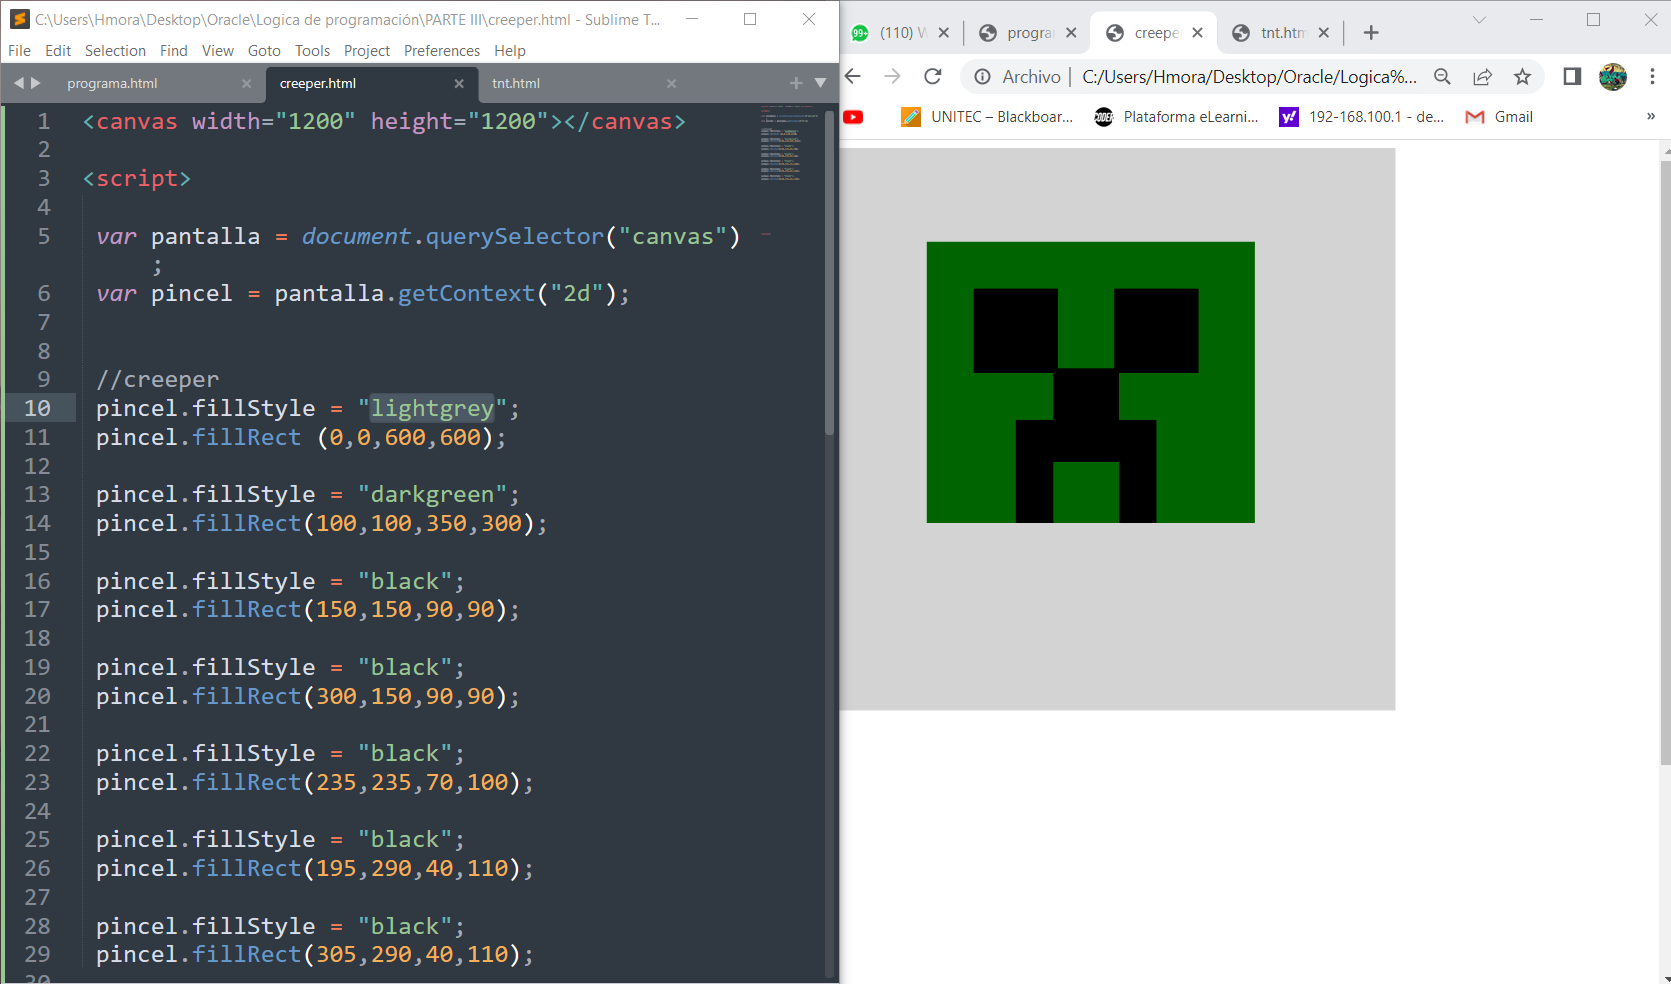The image size is (1671, 984).
Task: Open the View menu
Action: click(x=218, y=51)
